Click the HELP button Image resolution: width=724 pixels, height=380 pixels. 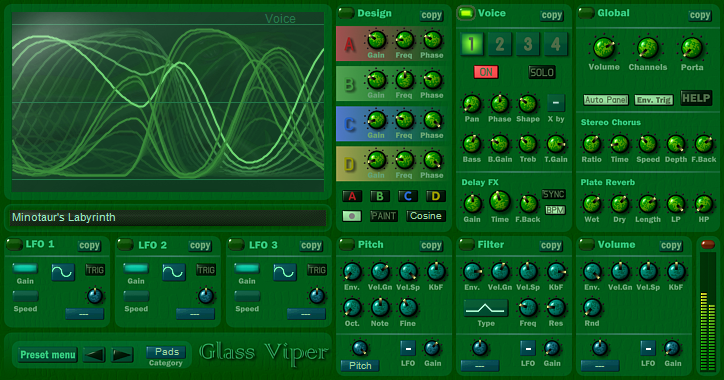[696, 98]
